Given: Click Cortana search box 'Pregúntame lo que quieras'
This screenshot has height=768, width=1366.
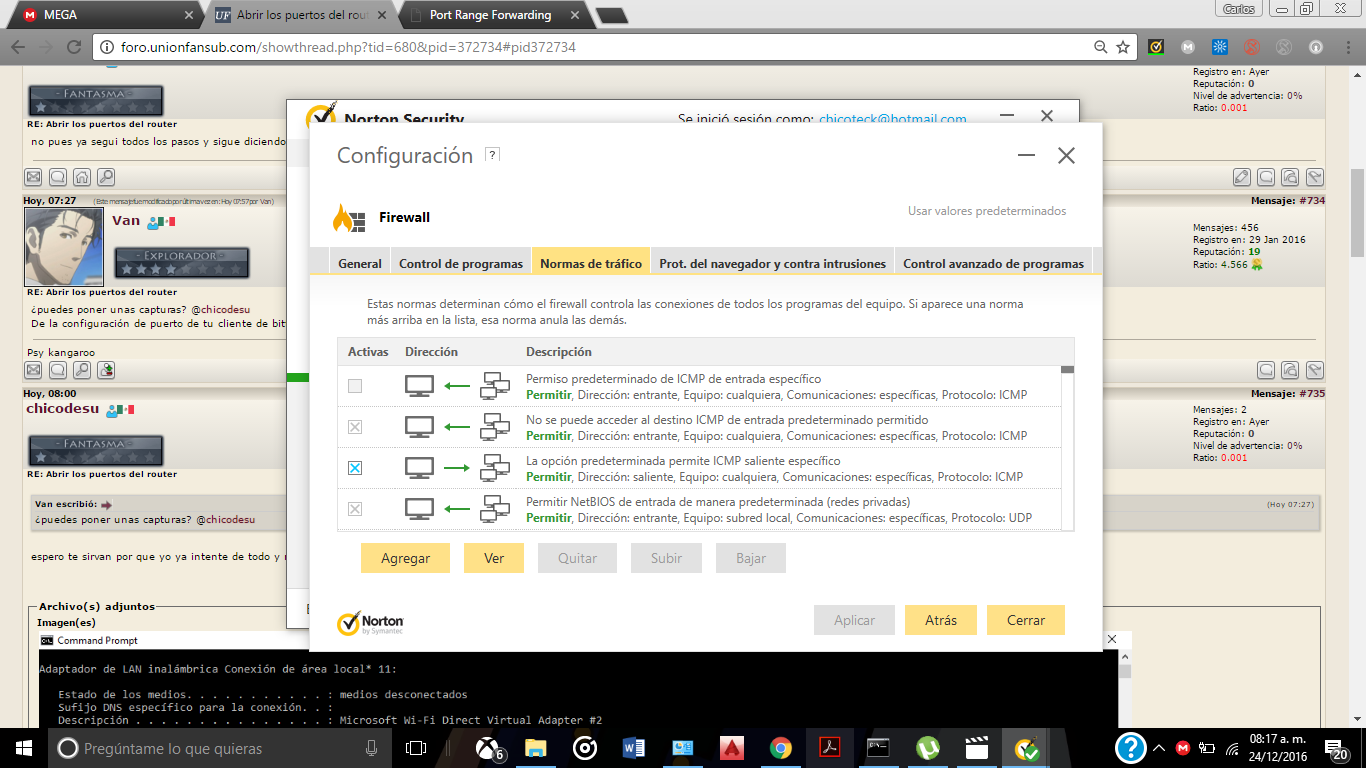Looking at the screenshot, I should (219, 748).
